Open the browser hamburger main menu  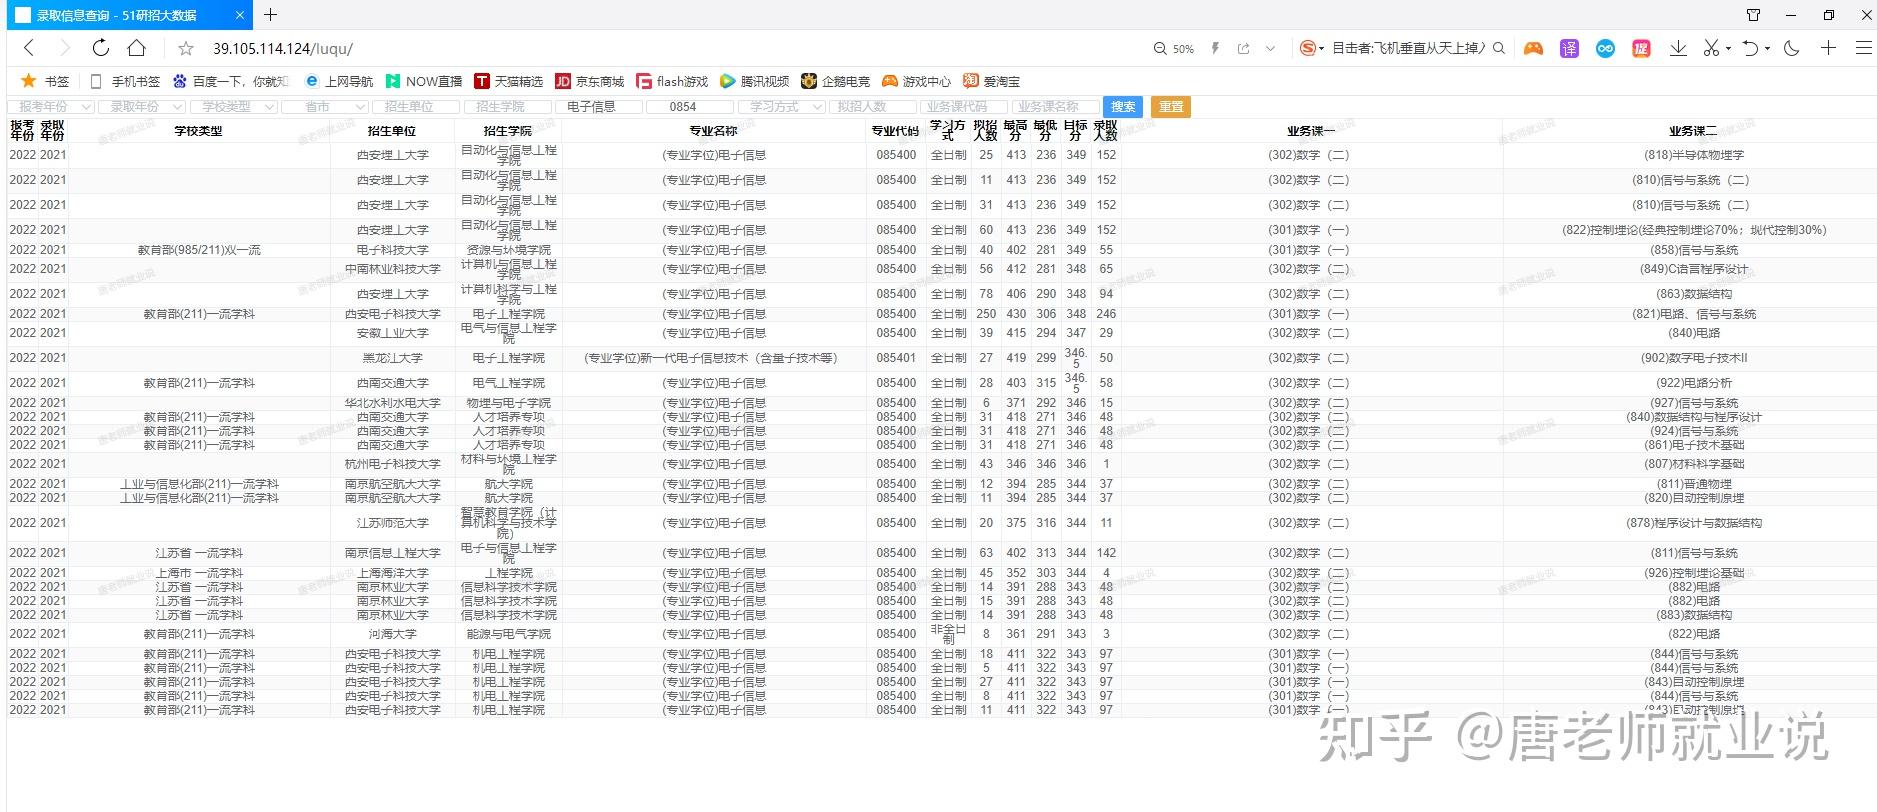pyautogui.click(x=1864, y=48)
